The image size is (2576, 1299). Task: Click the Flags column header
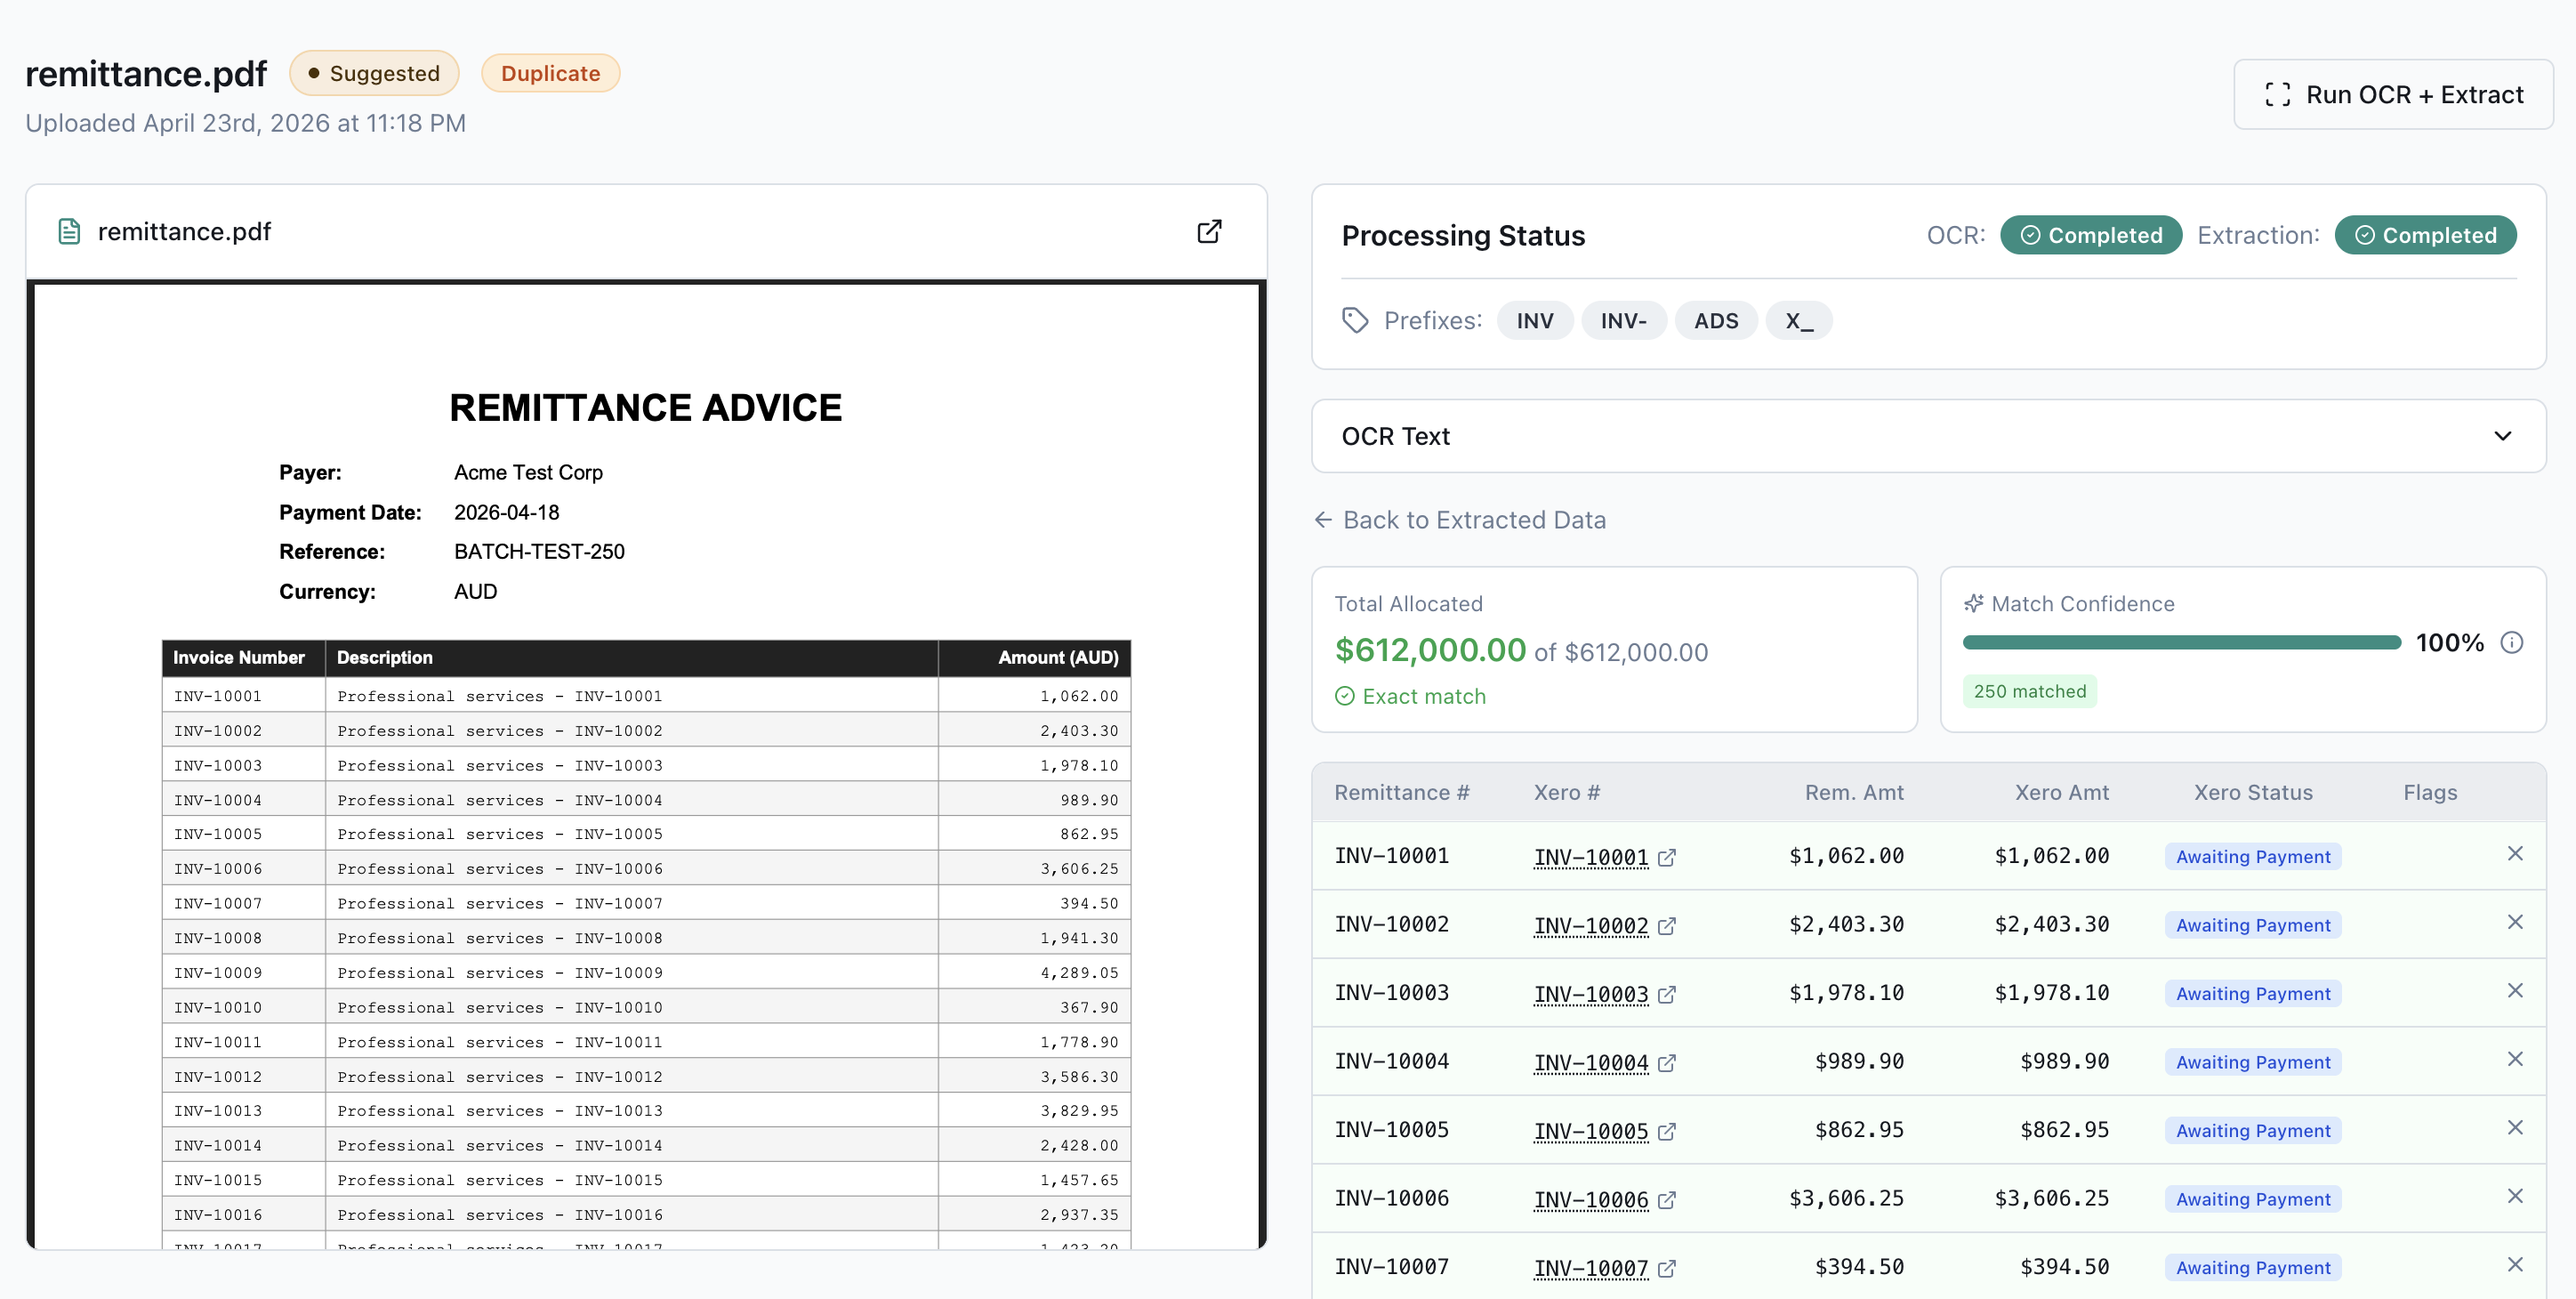[2430, 793]
